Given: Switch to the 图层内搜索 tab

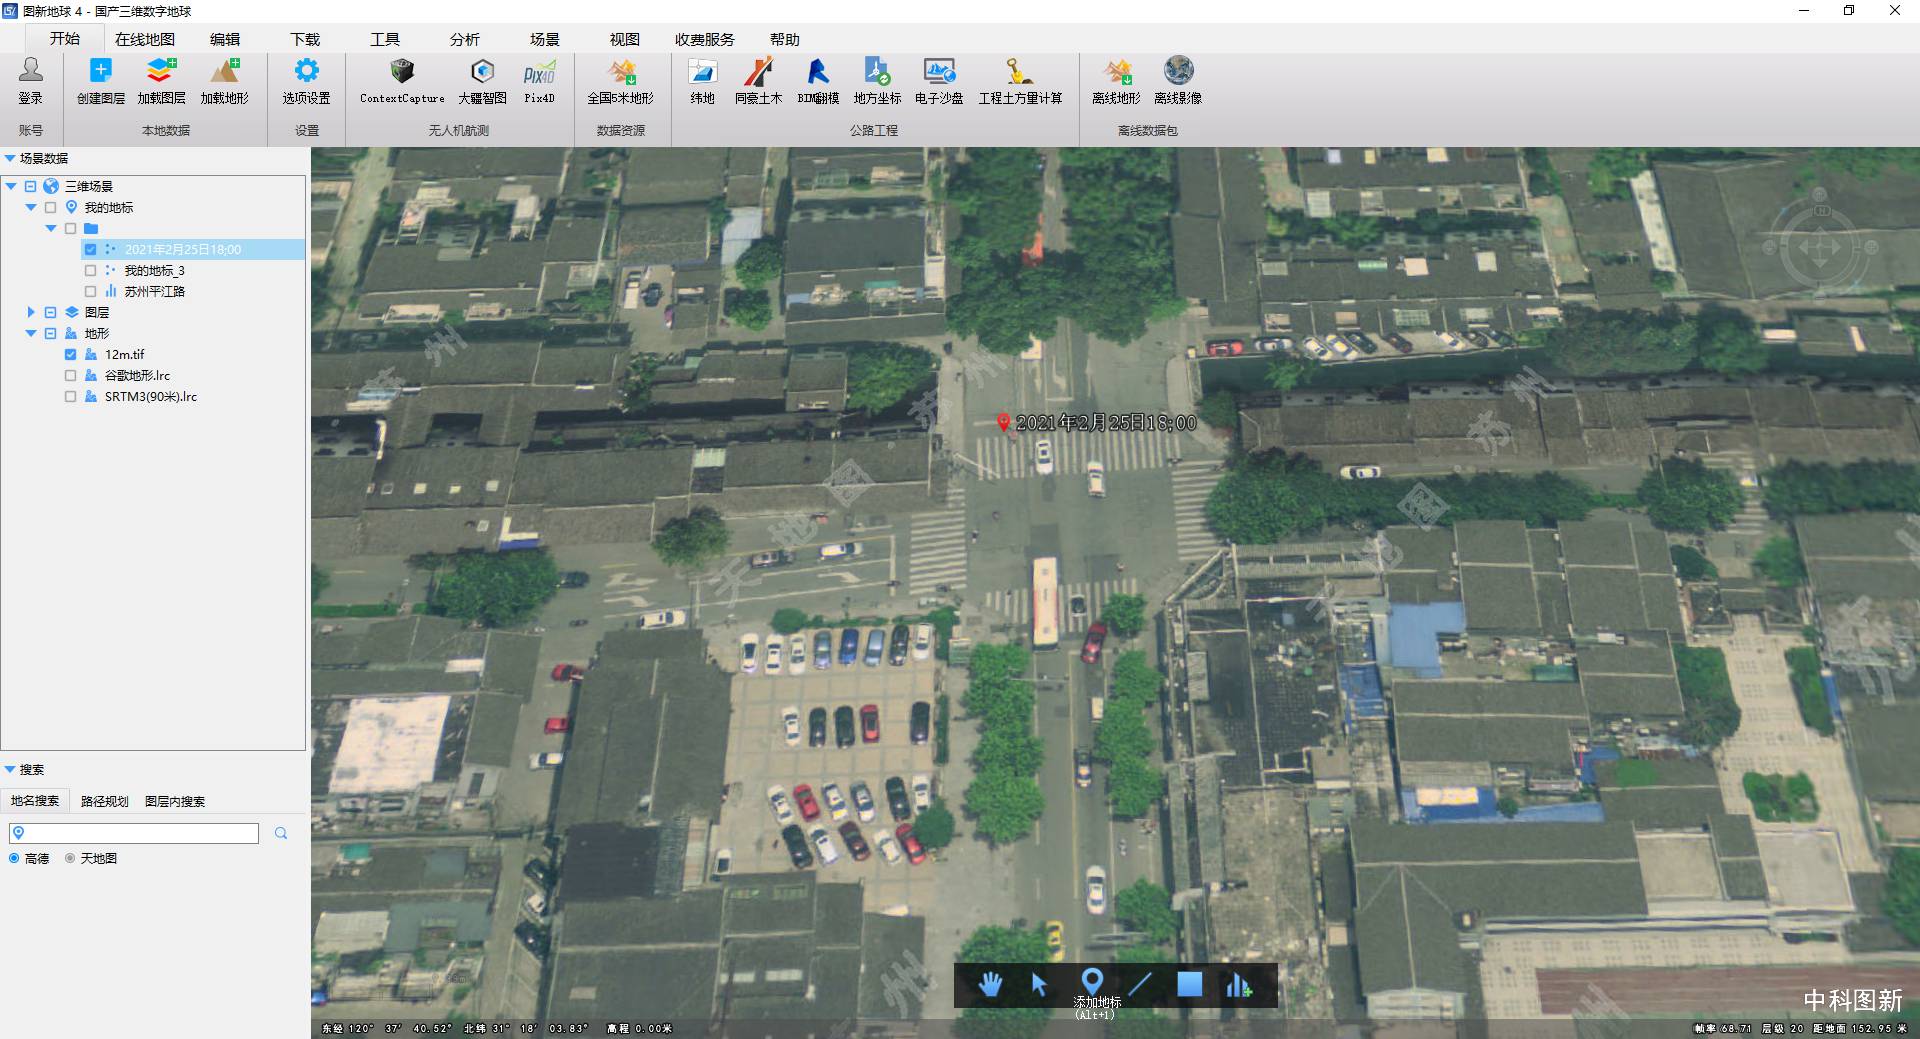Looking at the screenshot, I should tap(175, 801).
